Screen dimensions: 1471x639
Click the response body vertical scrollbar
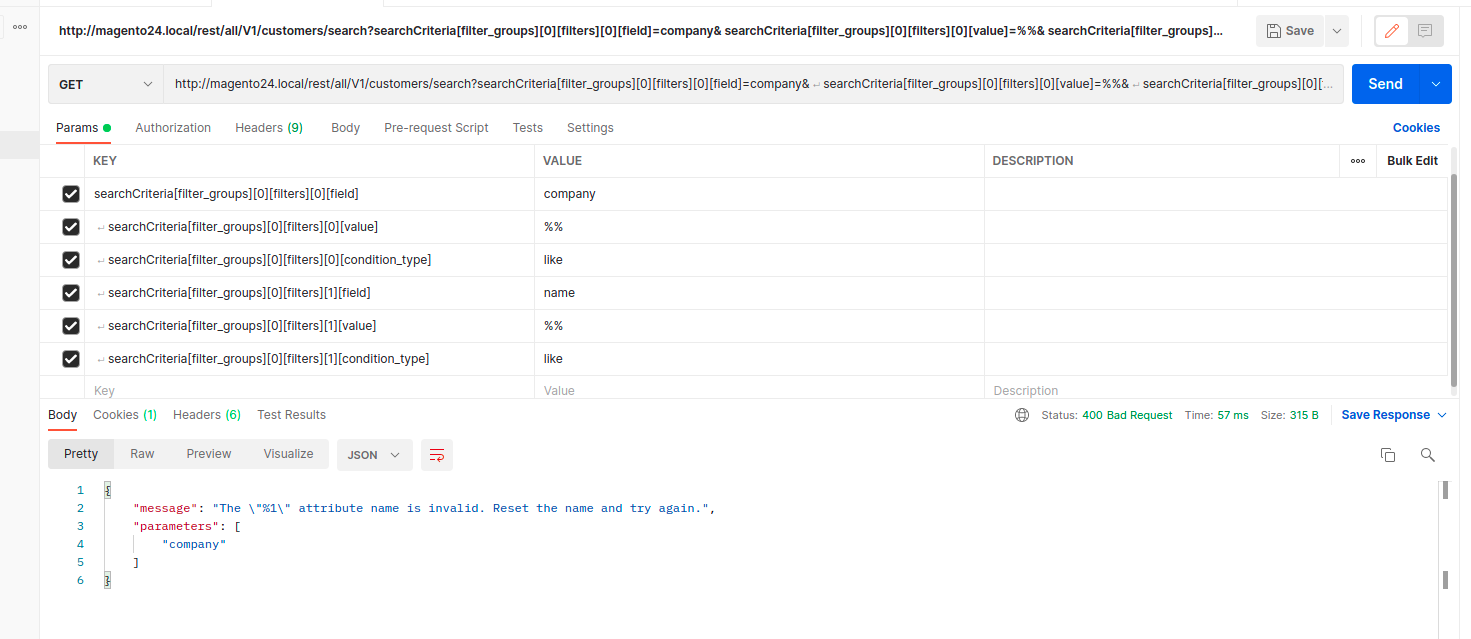1445,535
